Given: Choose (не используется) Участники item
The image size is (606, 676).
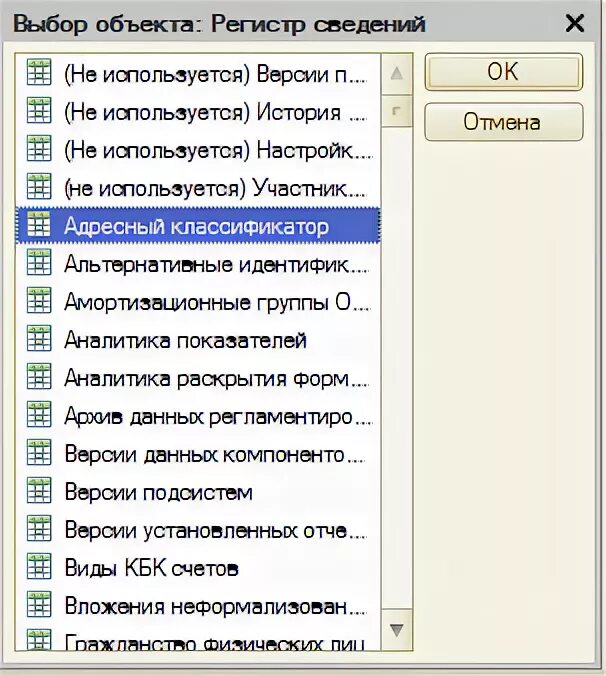Looking at the screenshot, I should (x=198, y=188).
